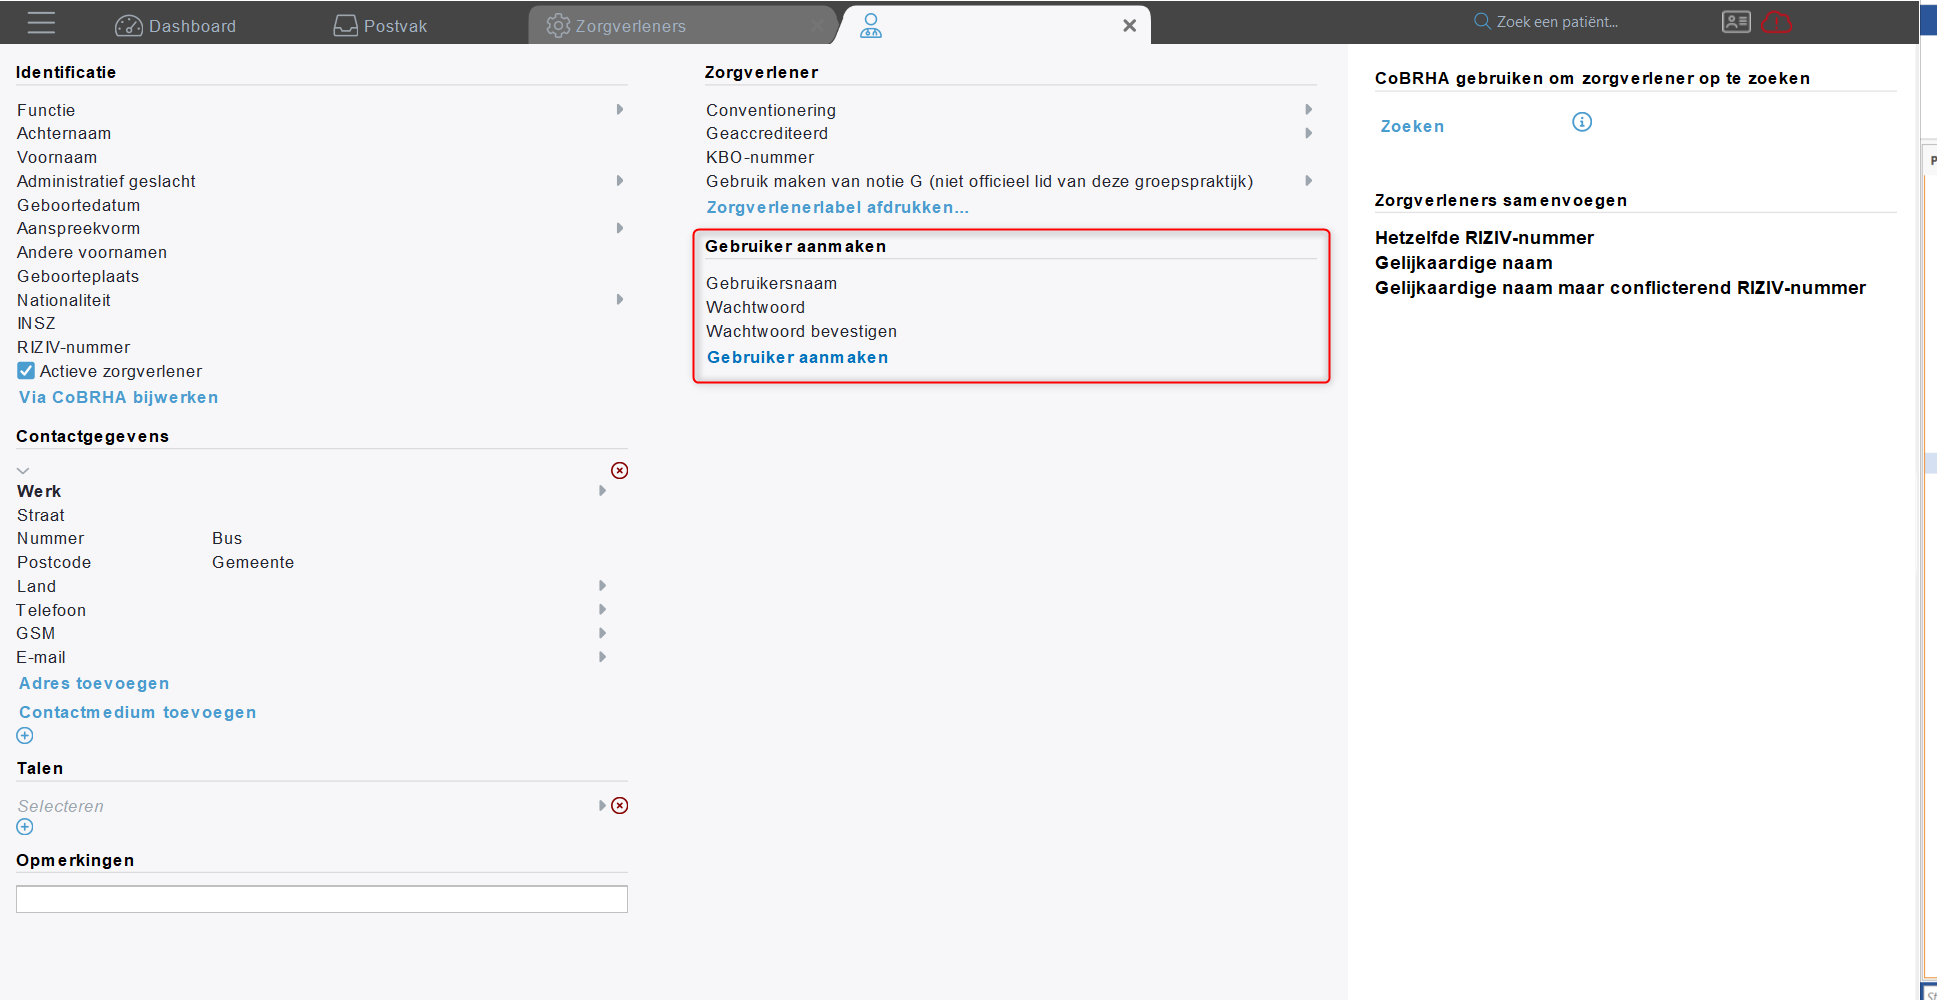The width and height of the screenshot is (1937, 1000).
Task: Open the ID card reader icon
Action: [1736, 22]
